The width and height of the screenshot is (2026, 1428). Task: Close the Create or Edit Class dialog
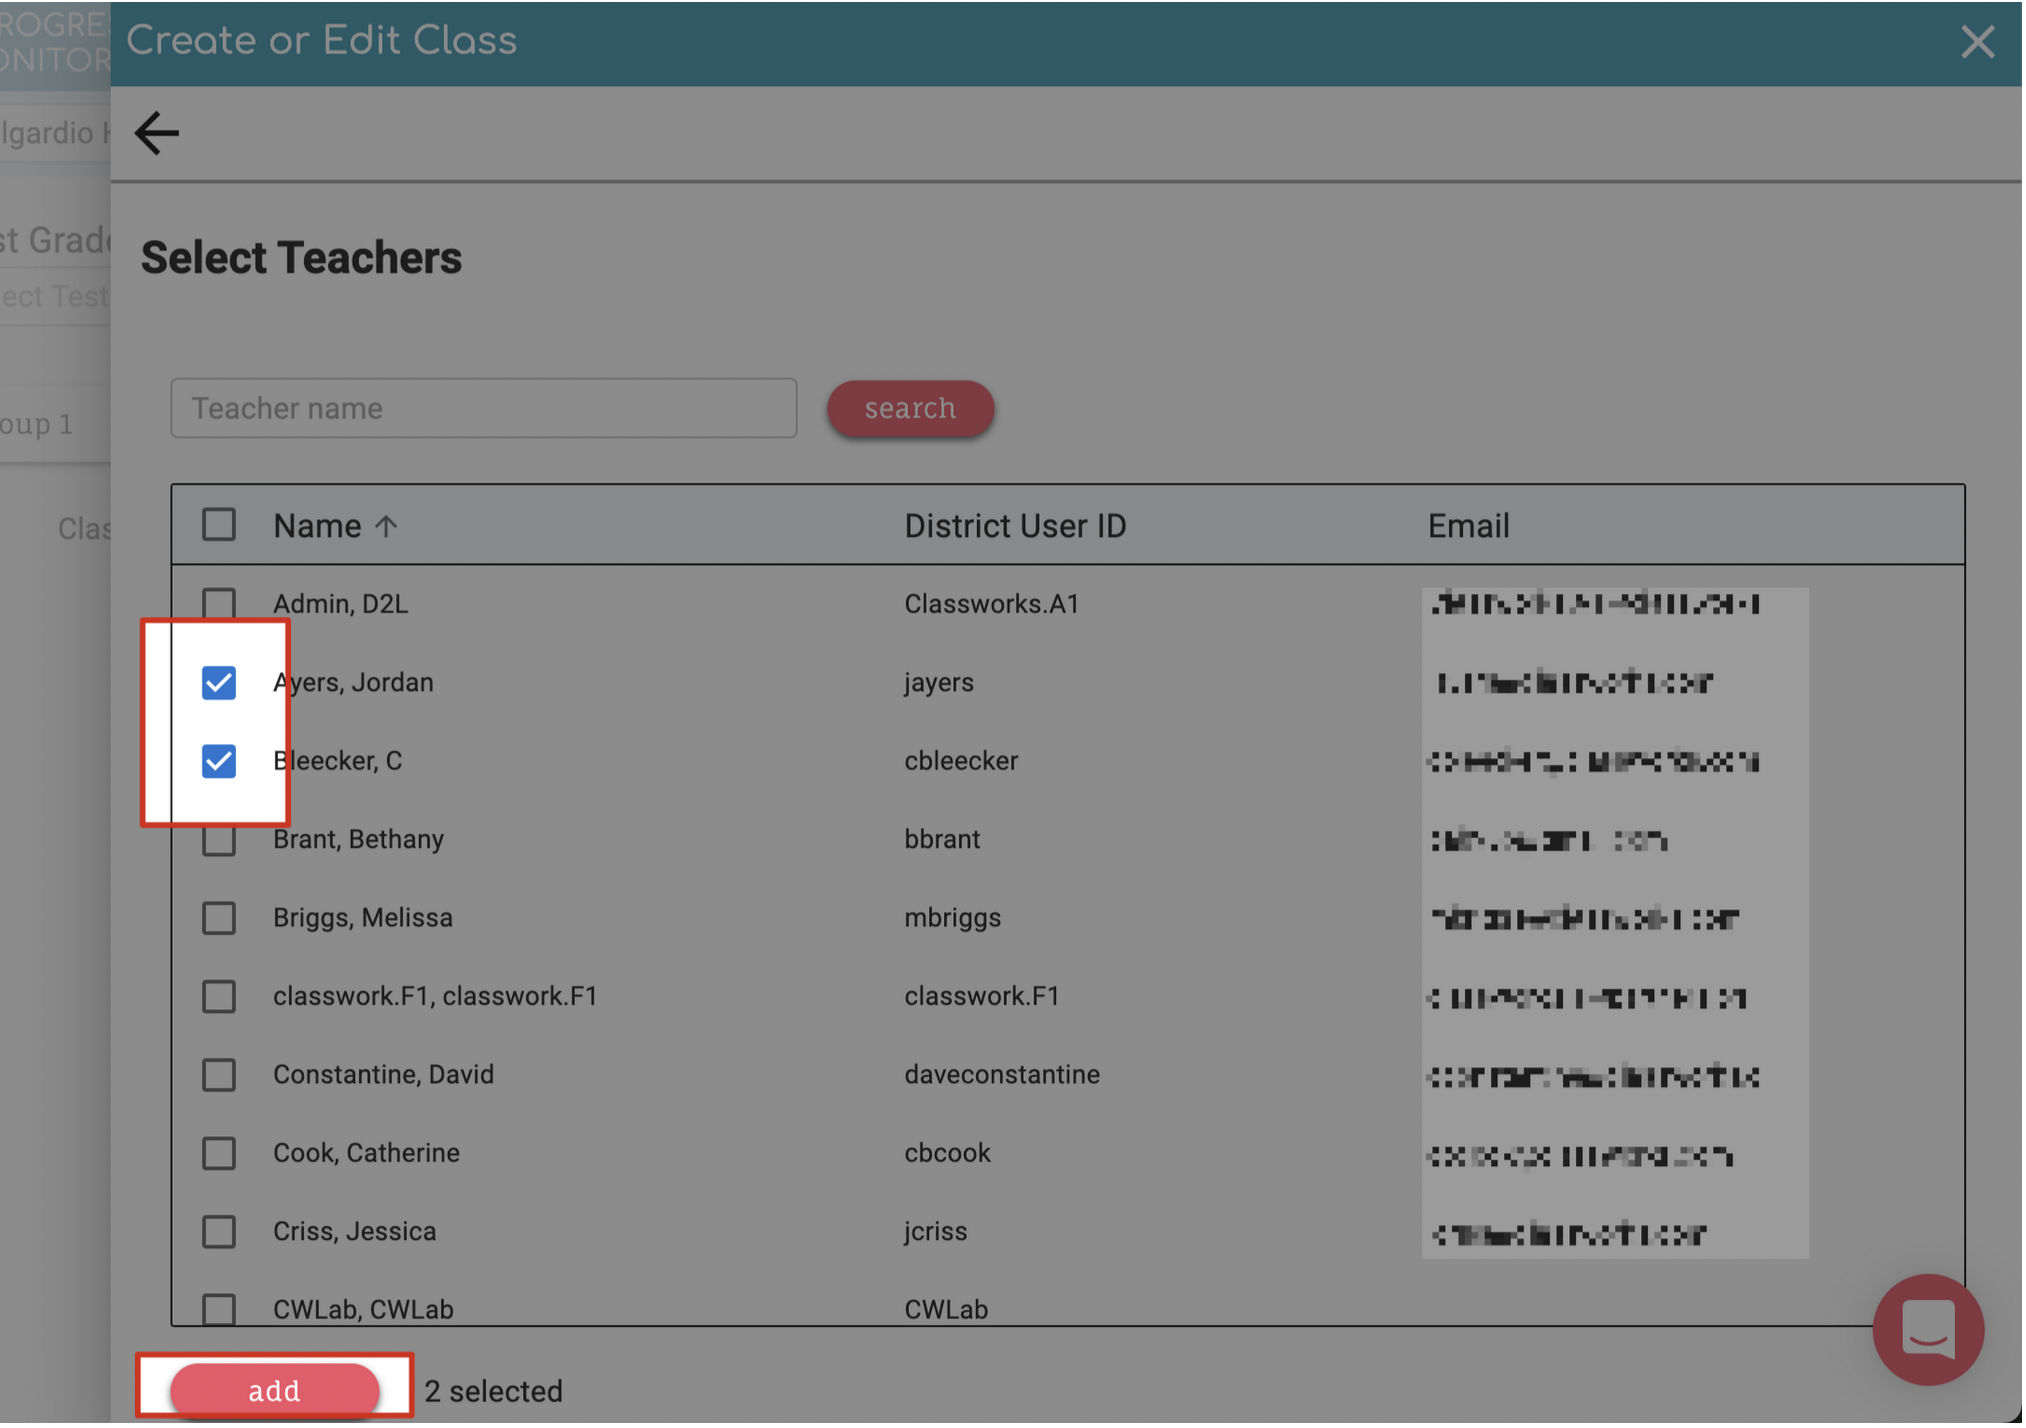point(1980,42)
